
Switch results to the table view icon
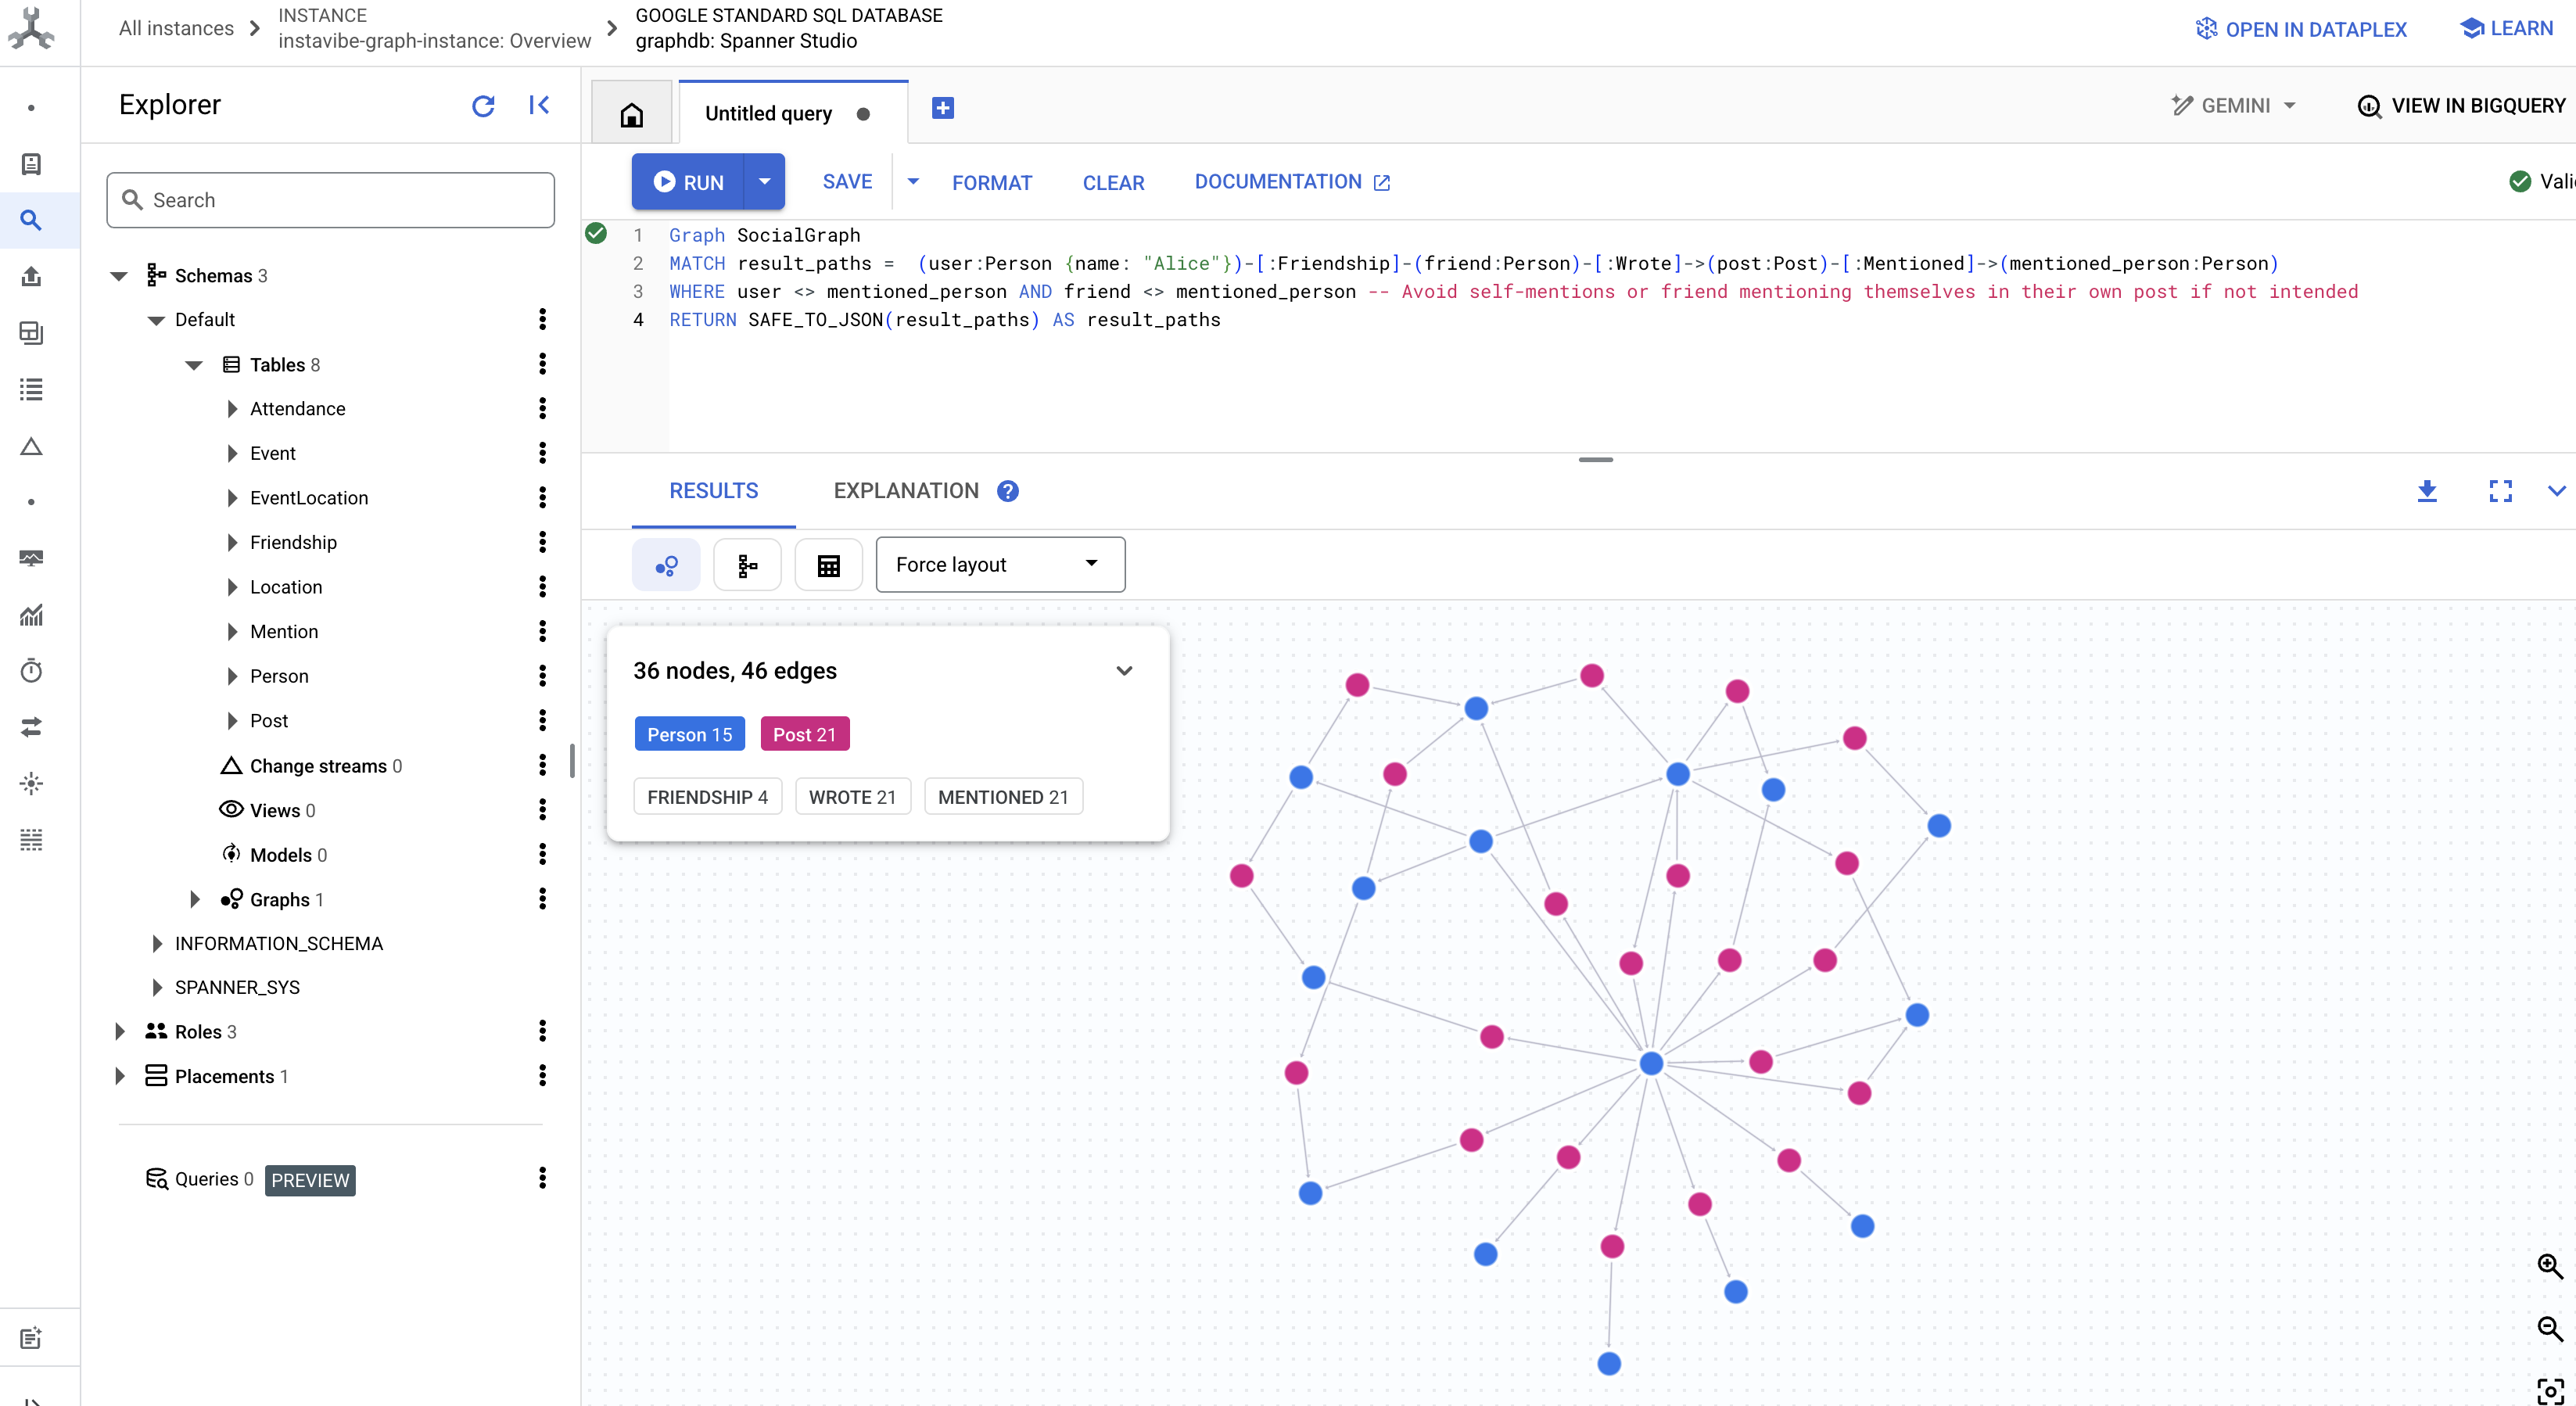[828, 564]
